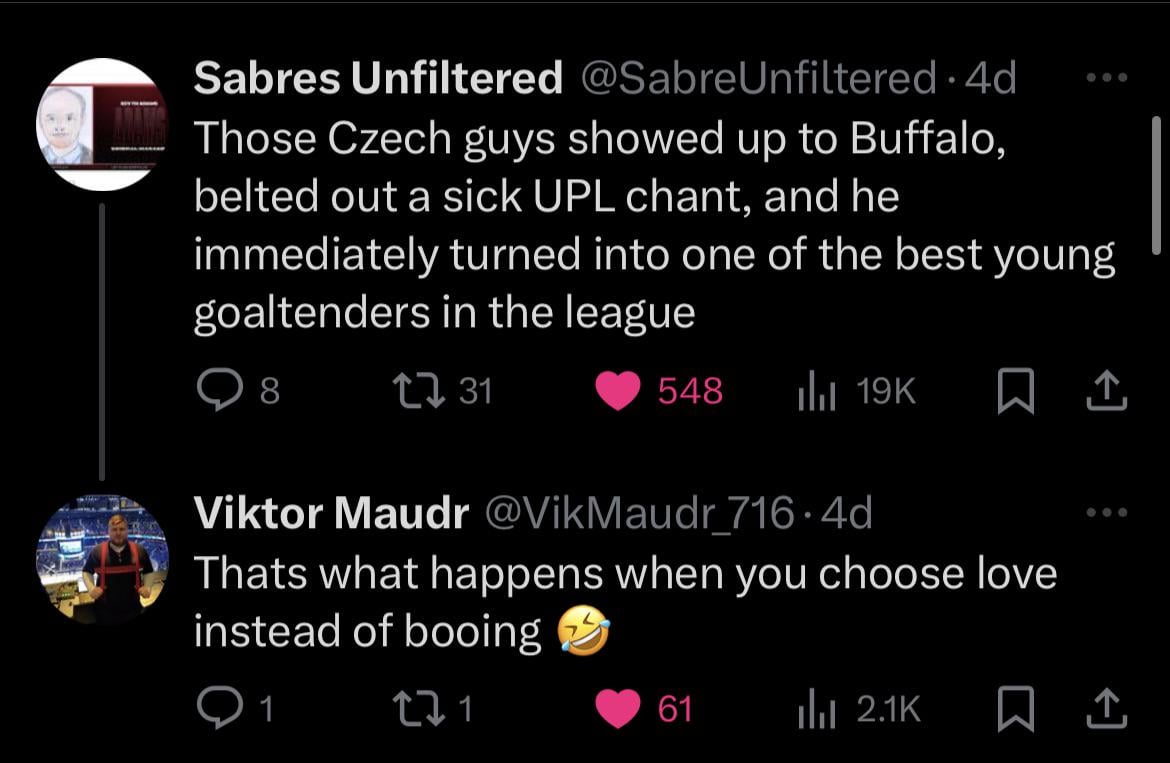Bookmark Viktor Maudr's reply

pos(1016,709)
